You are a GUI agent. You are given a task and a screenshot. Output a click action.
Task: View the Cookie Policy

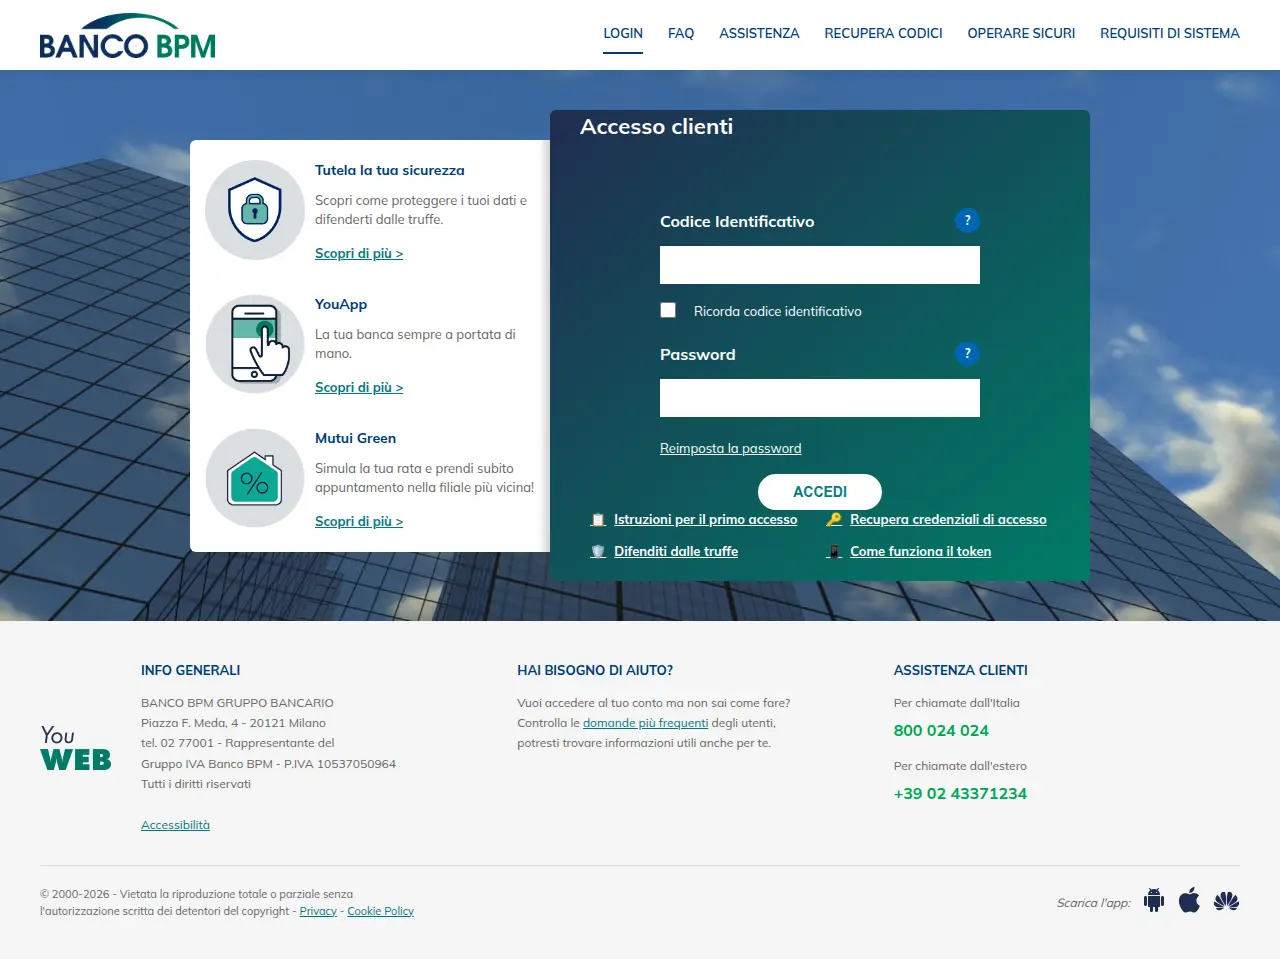click(x=380, y=910)
